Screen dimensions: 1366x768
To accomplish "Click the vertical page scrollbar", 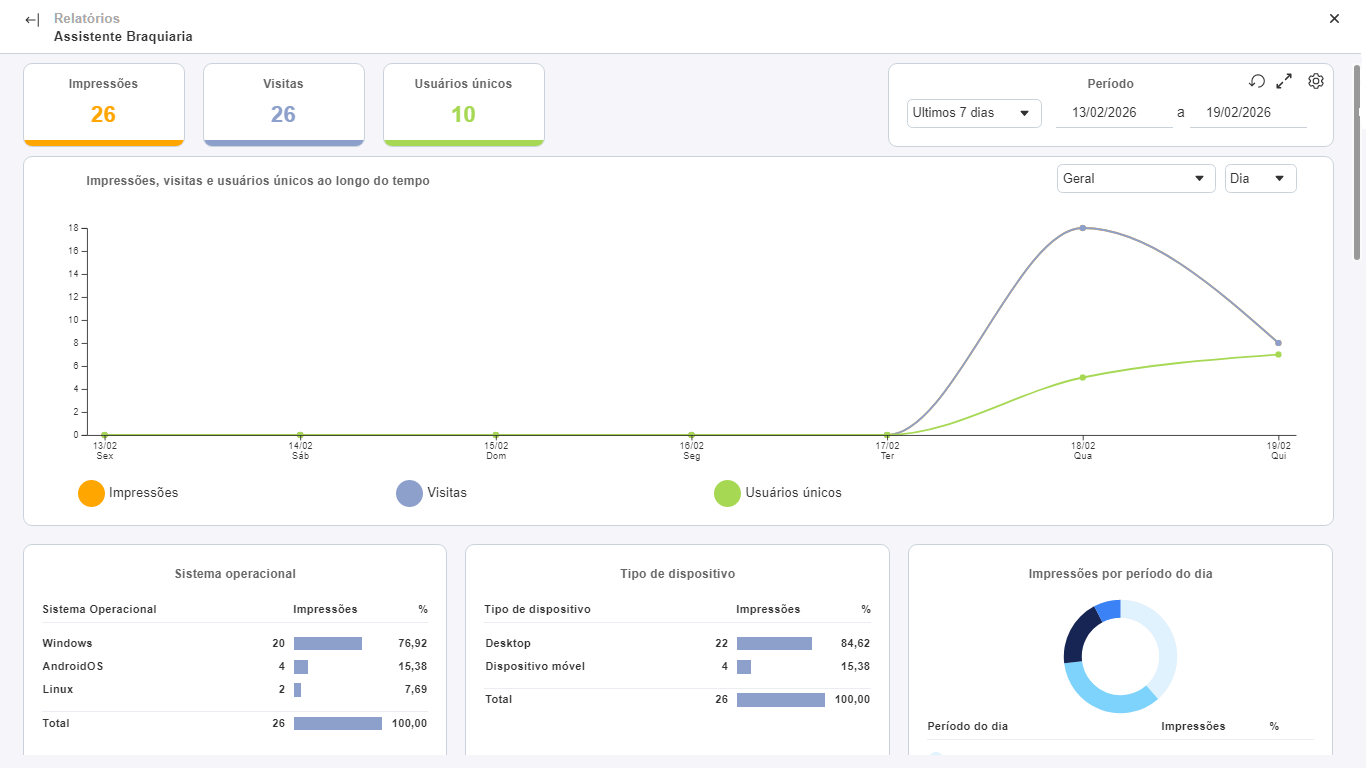I will point(1358,162).
